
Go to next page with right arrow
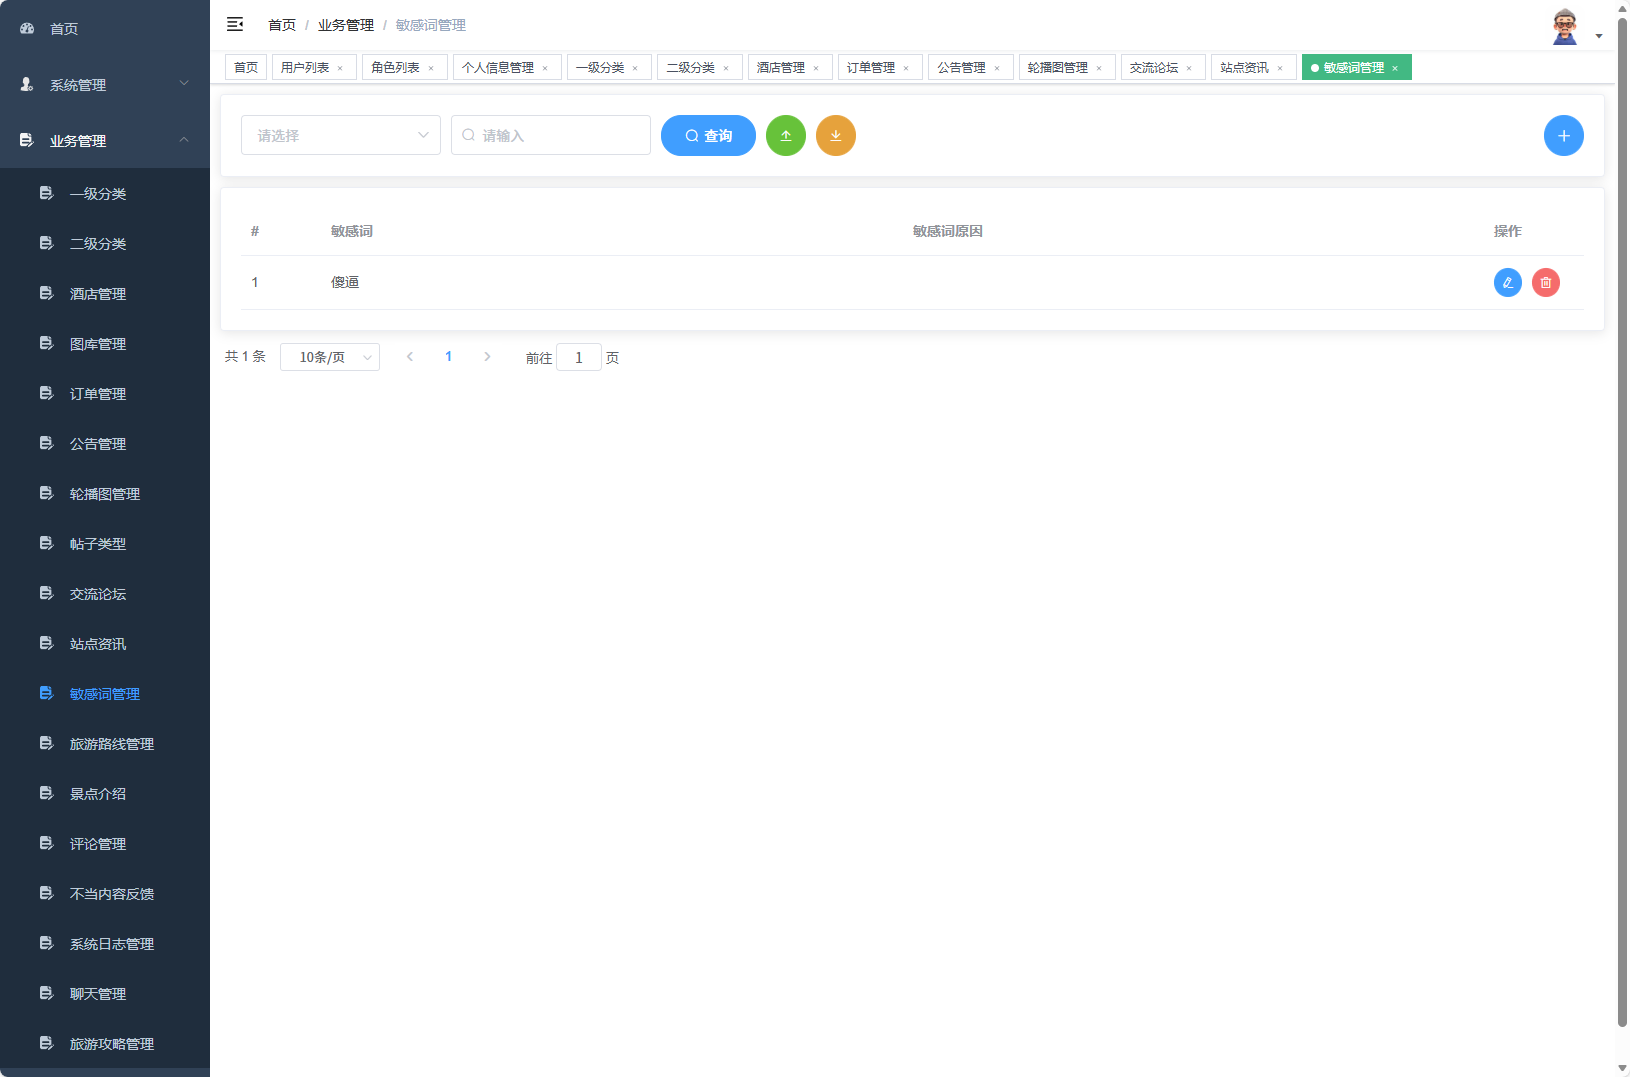click(487, 356)
